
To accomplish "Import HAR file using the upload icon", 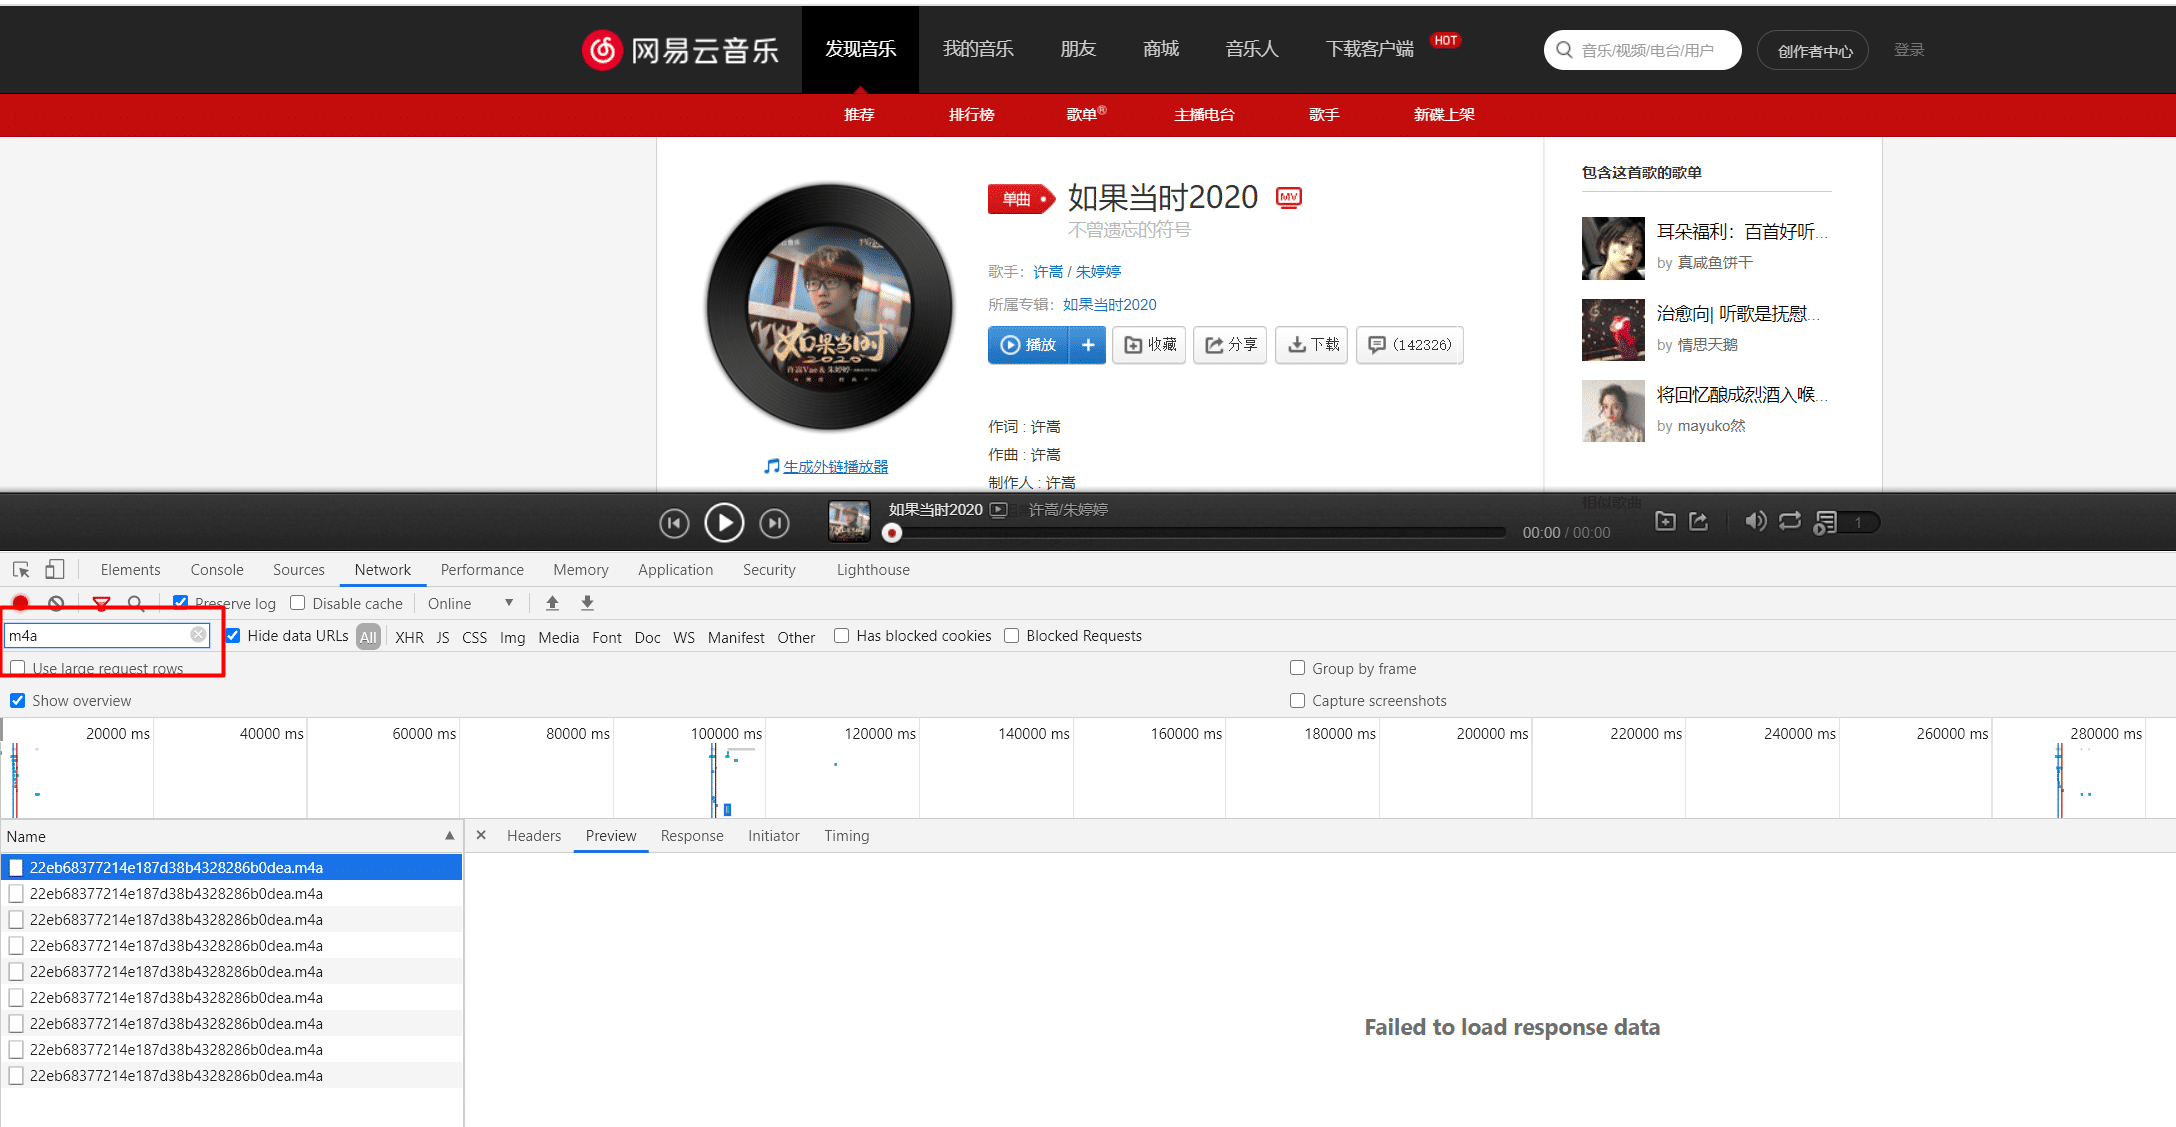I will 552,603.
